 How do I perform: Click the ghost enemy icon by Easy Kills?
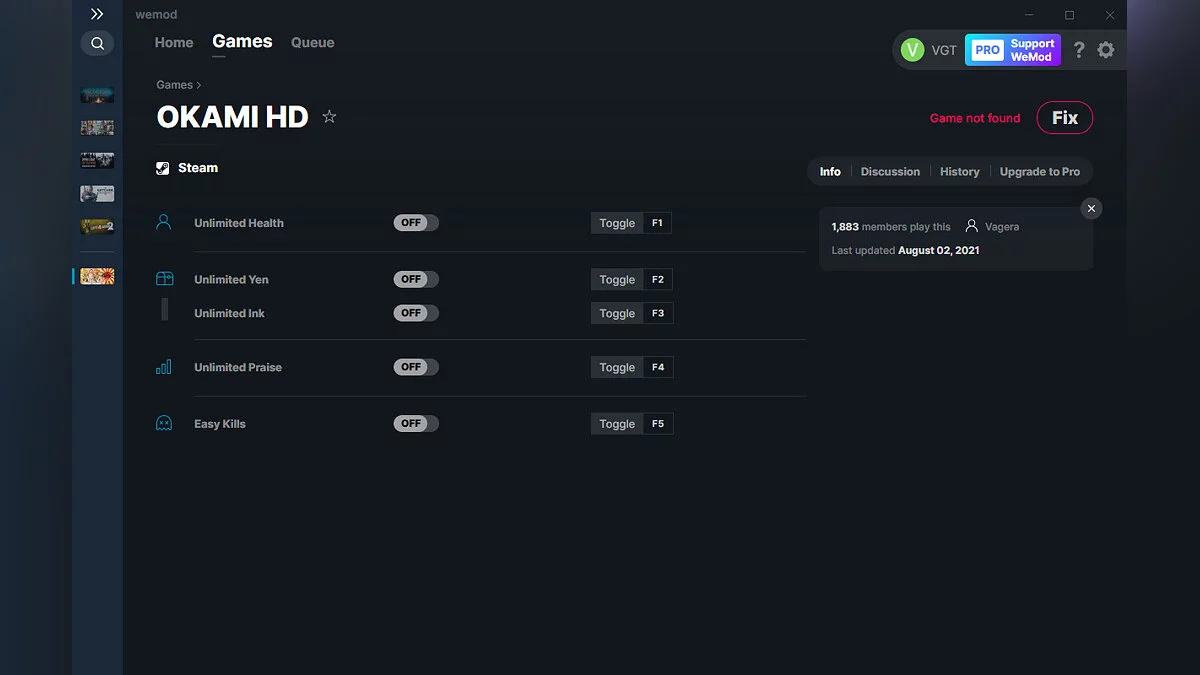(x=164, y=423)
